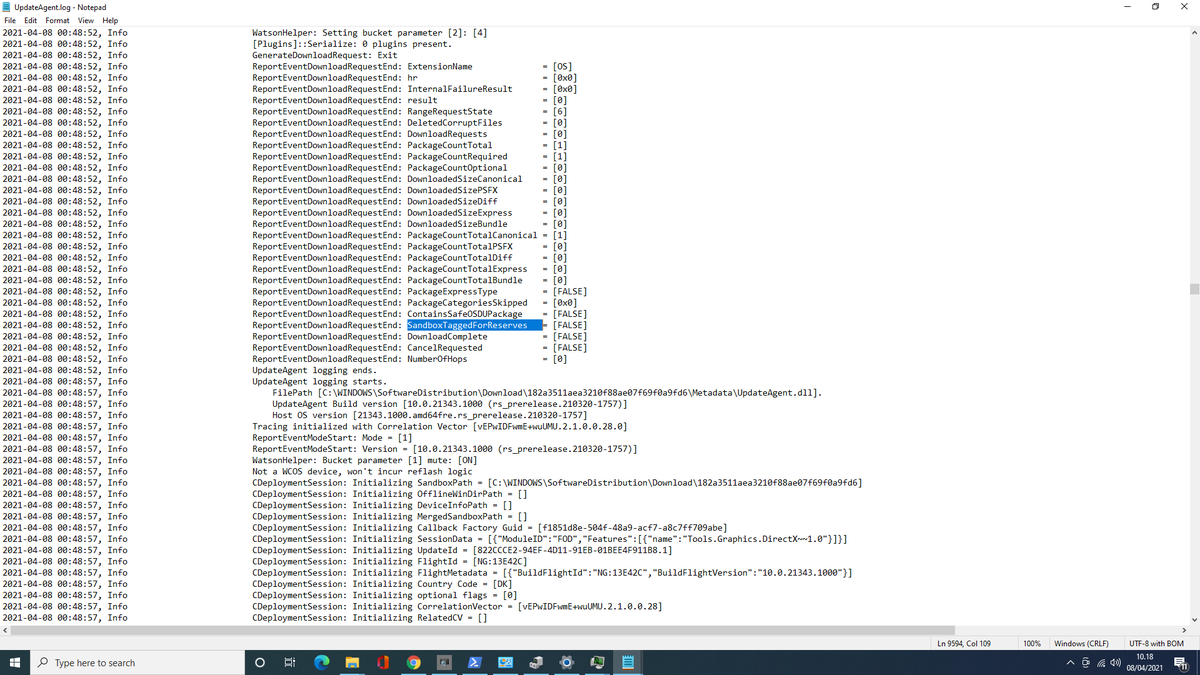The height and width of the screenshot is (675, 1200).
Task: Launch Microsoft Edge from the taskbar
Action: tap(322, 662)
